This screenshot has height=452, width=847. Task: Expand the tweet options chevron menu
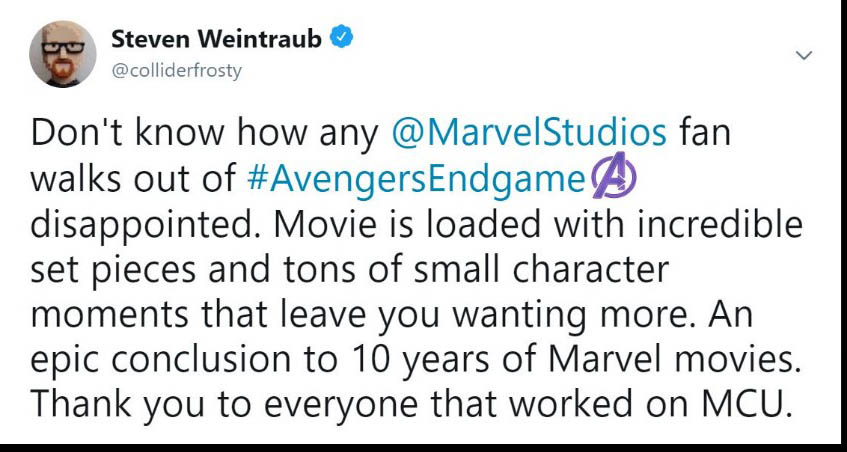(803, 55)
